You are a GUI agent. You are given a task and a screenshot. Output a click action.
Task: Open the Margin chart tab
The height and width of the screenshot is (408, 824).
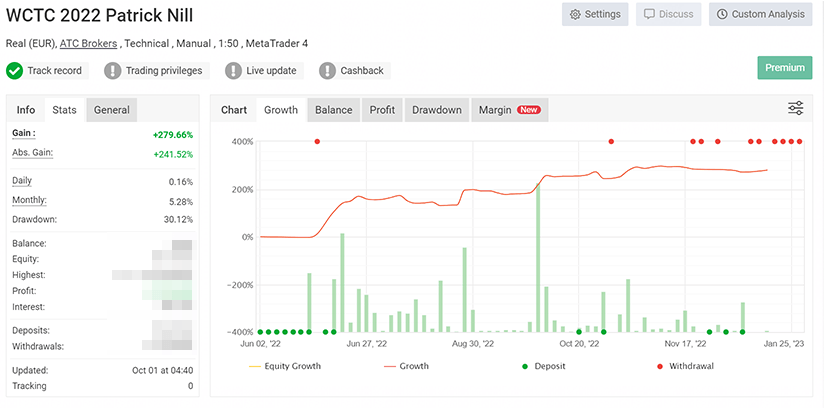click(x=509, y=110)
